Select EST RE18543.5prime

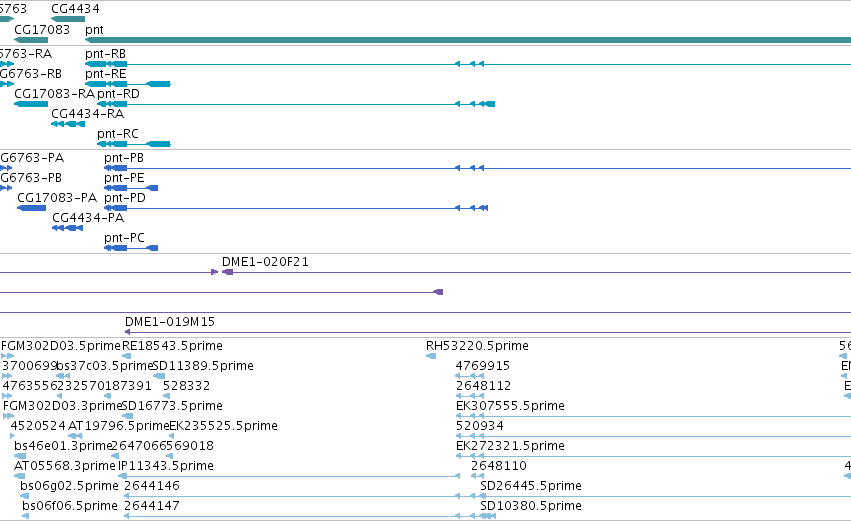pos(126,356)
